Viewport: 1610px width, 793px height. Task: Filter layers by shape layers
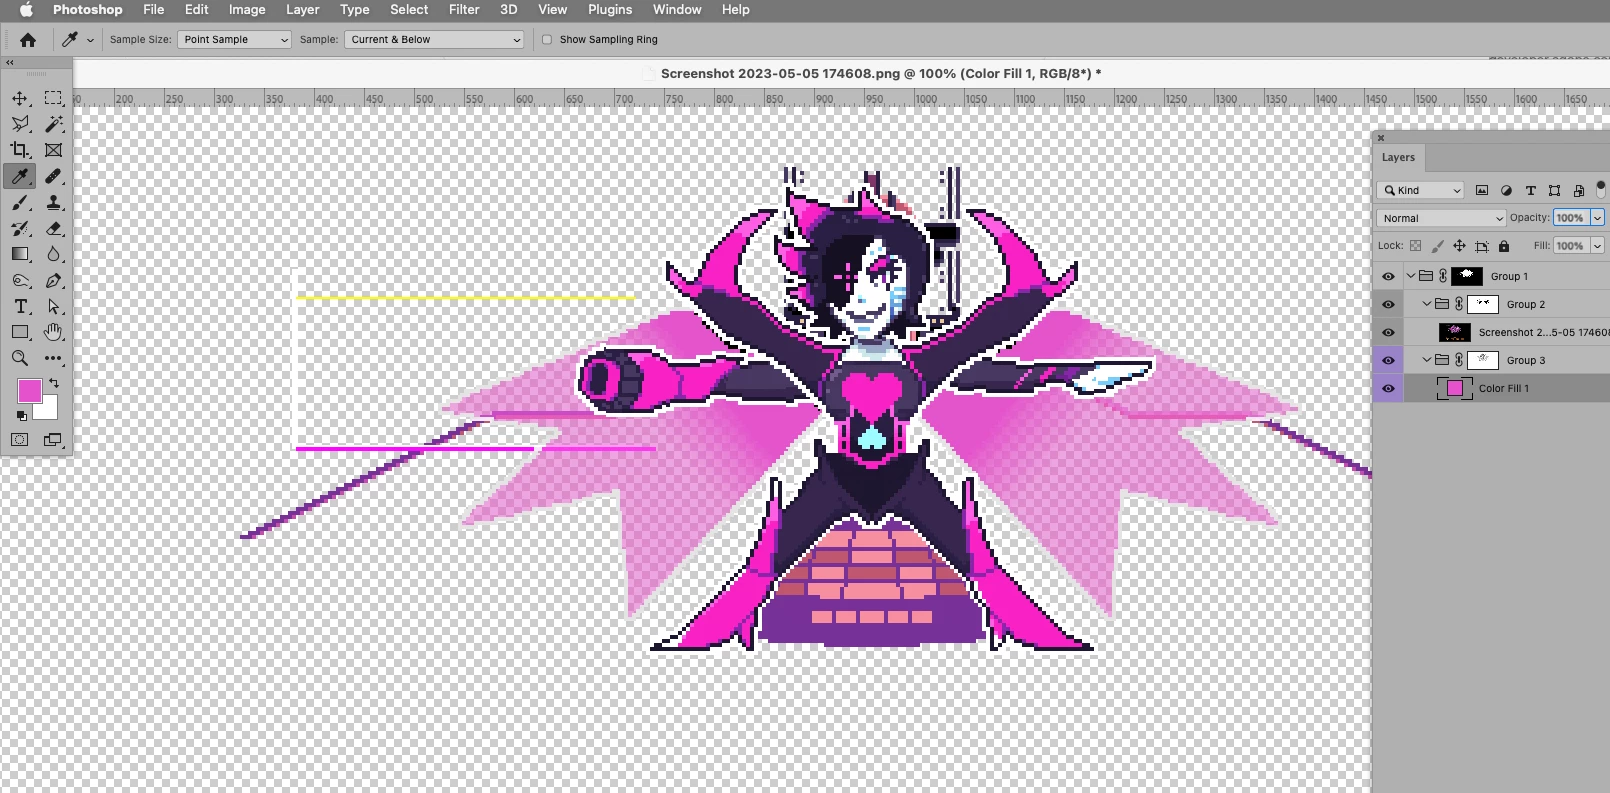pos(1554,190)
